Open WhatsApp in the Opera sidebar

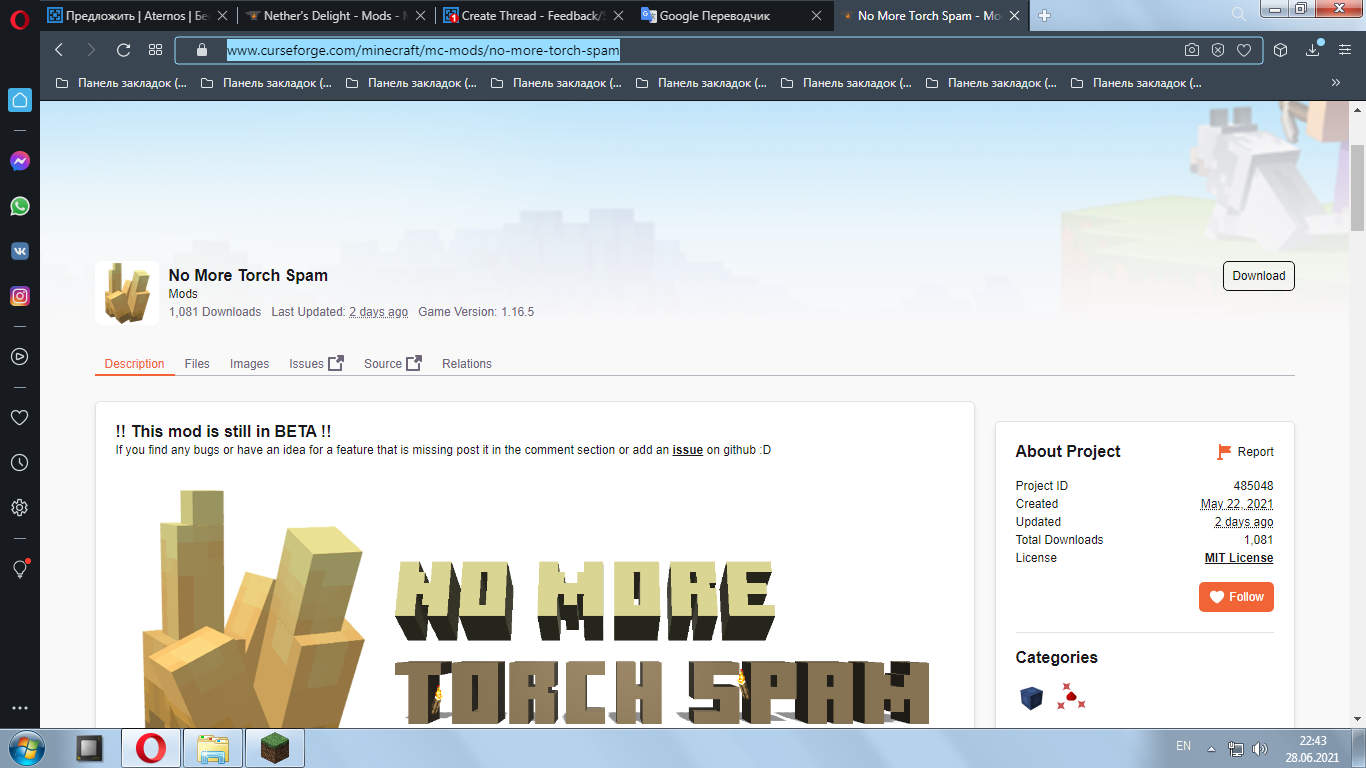[x=19, y=206]
